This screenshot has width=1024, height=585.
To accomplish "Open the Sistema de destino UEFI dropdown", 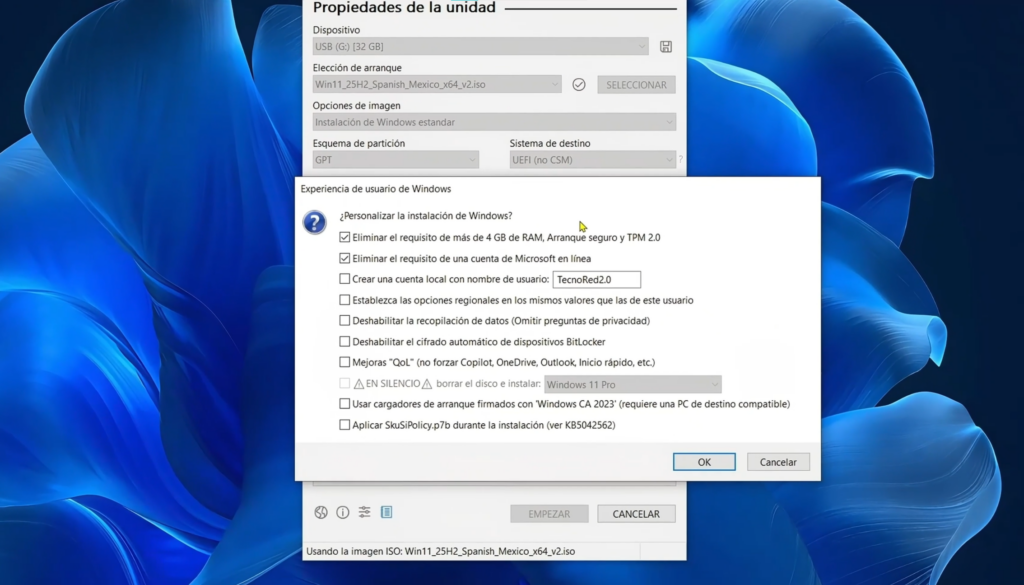I will click(x=592, y=160).
